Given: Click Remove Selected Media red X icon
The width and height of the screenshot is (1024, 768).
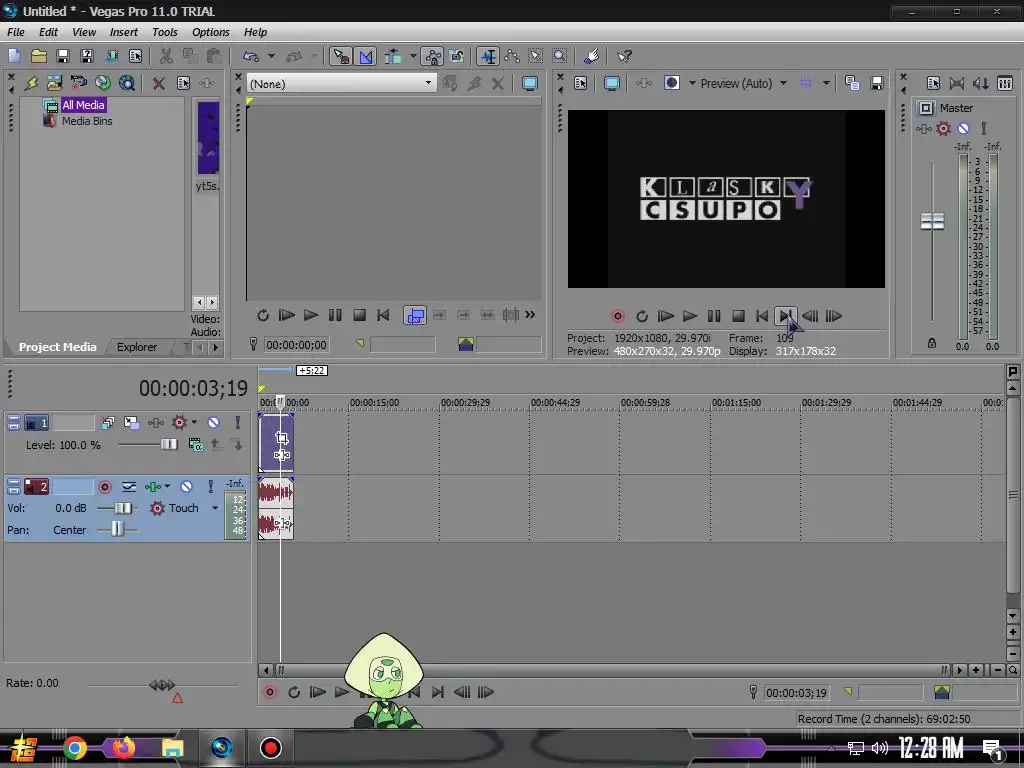Looking at the screenshot, I should pyautogui.click(x=159, y=83).
